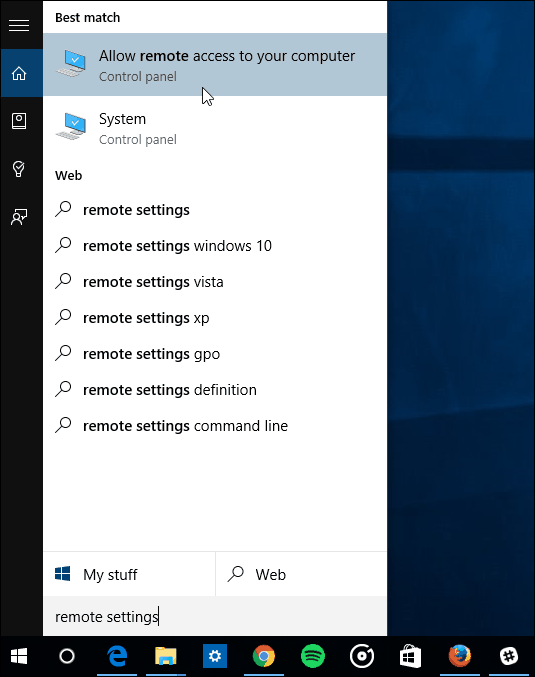The image size is (535, 677).
Task: Open the Cortana hamburger menu
Action: click(19, 25)
